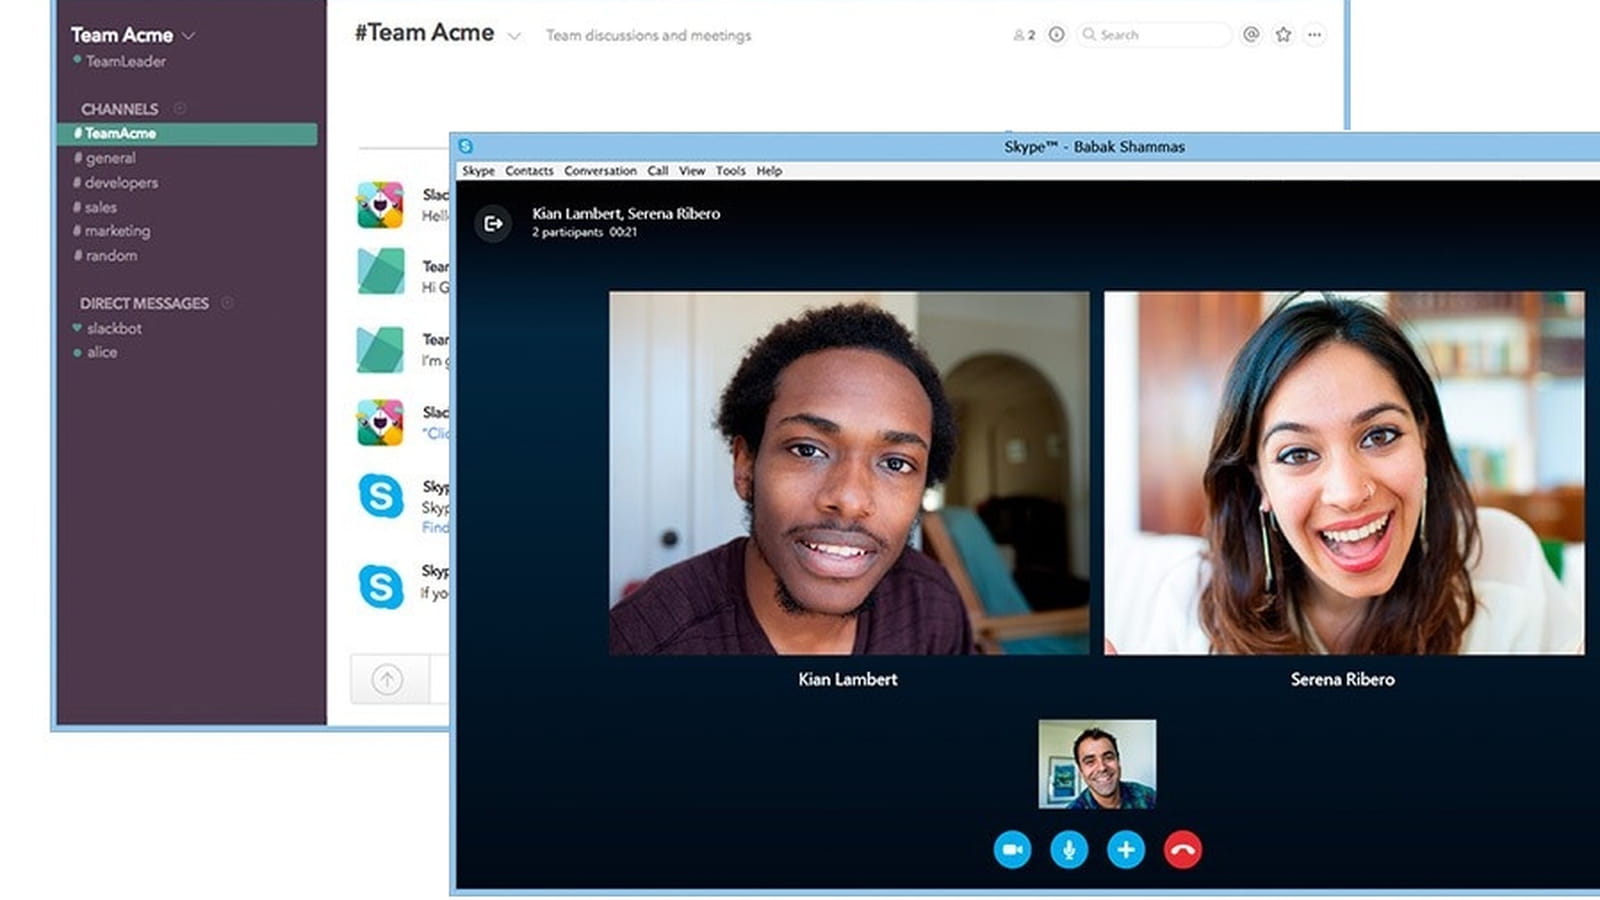The height and width of the screenshot is (900, 1600).
Task: Open the #developers channel in Slack
Action: click(x=115, y=182)
